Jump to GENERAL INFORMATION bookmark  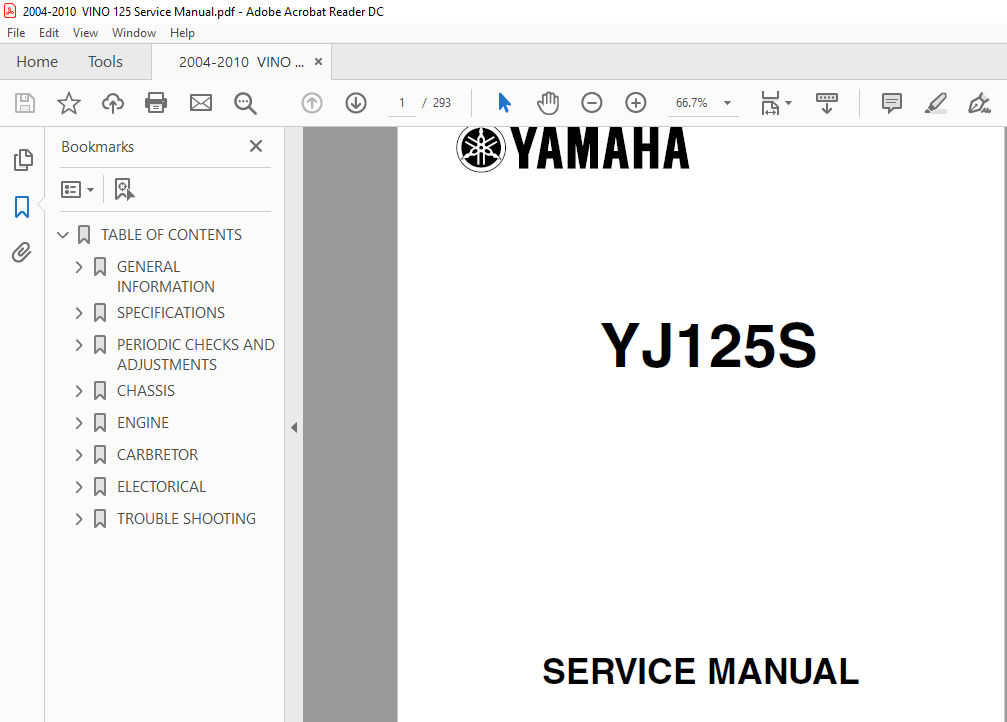pyautogui.click(x=166, y=277)
